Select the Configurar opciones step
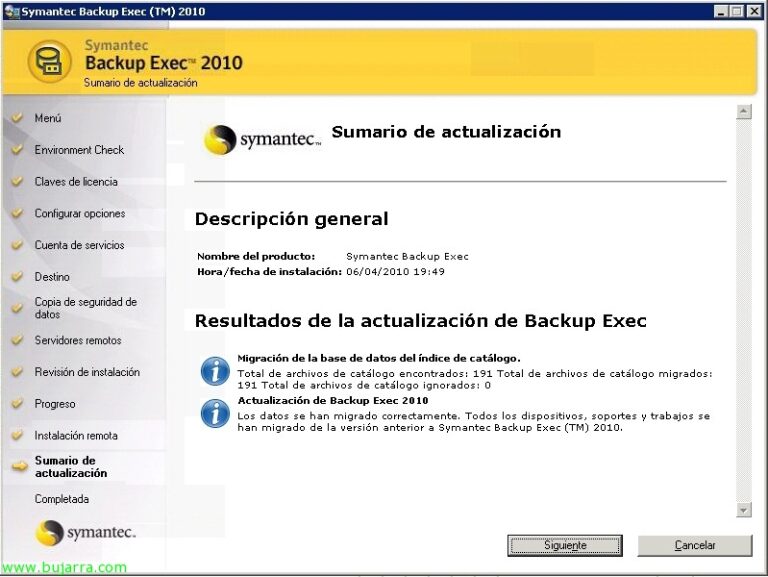768x577 pixels. pyautogui.click(x=80, y=214)
